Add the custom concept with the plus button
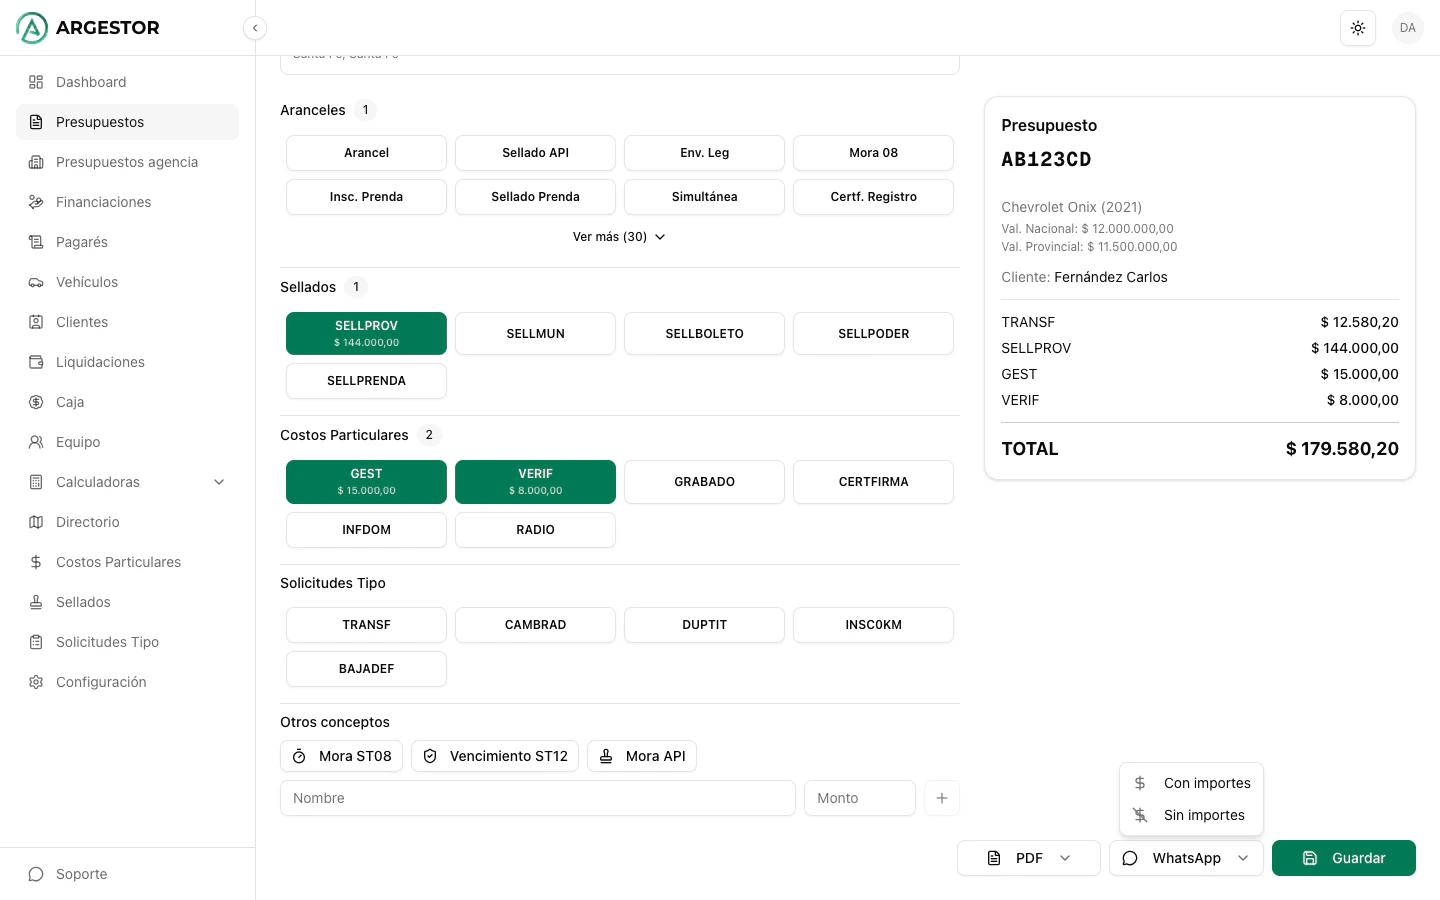This screenshot has width=1440, height=900. click(x=942, y=798)
